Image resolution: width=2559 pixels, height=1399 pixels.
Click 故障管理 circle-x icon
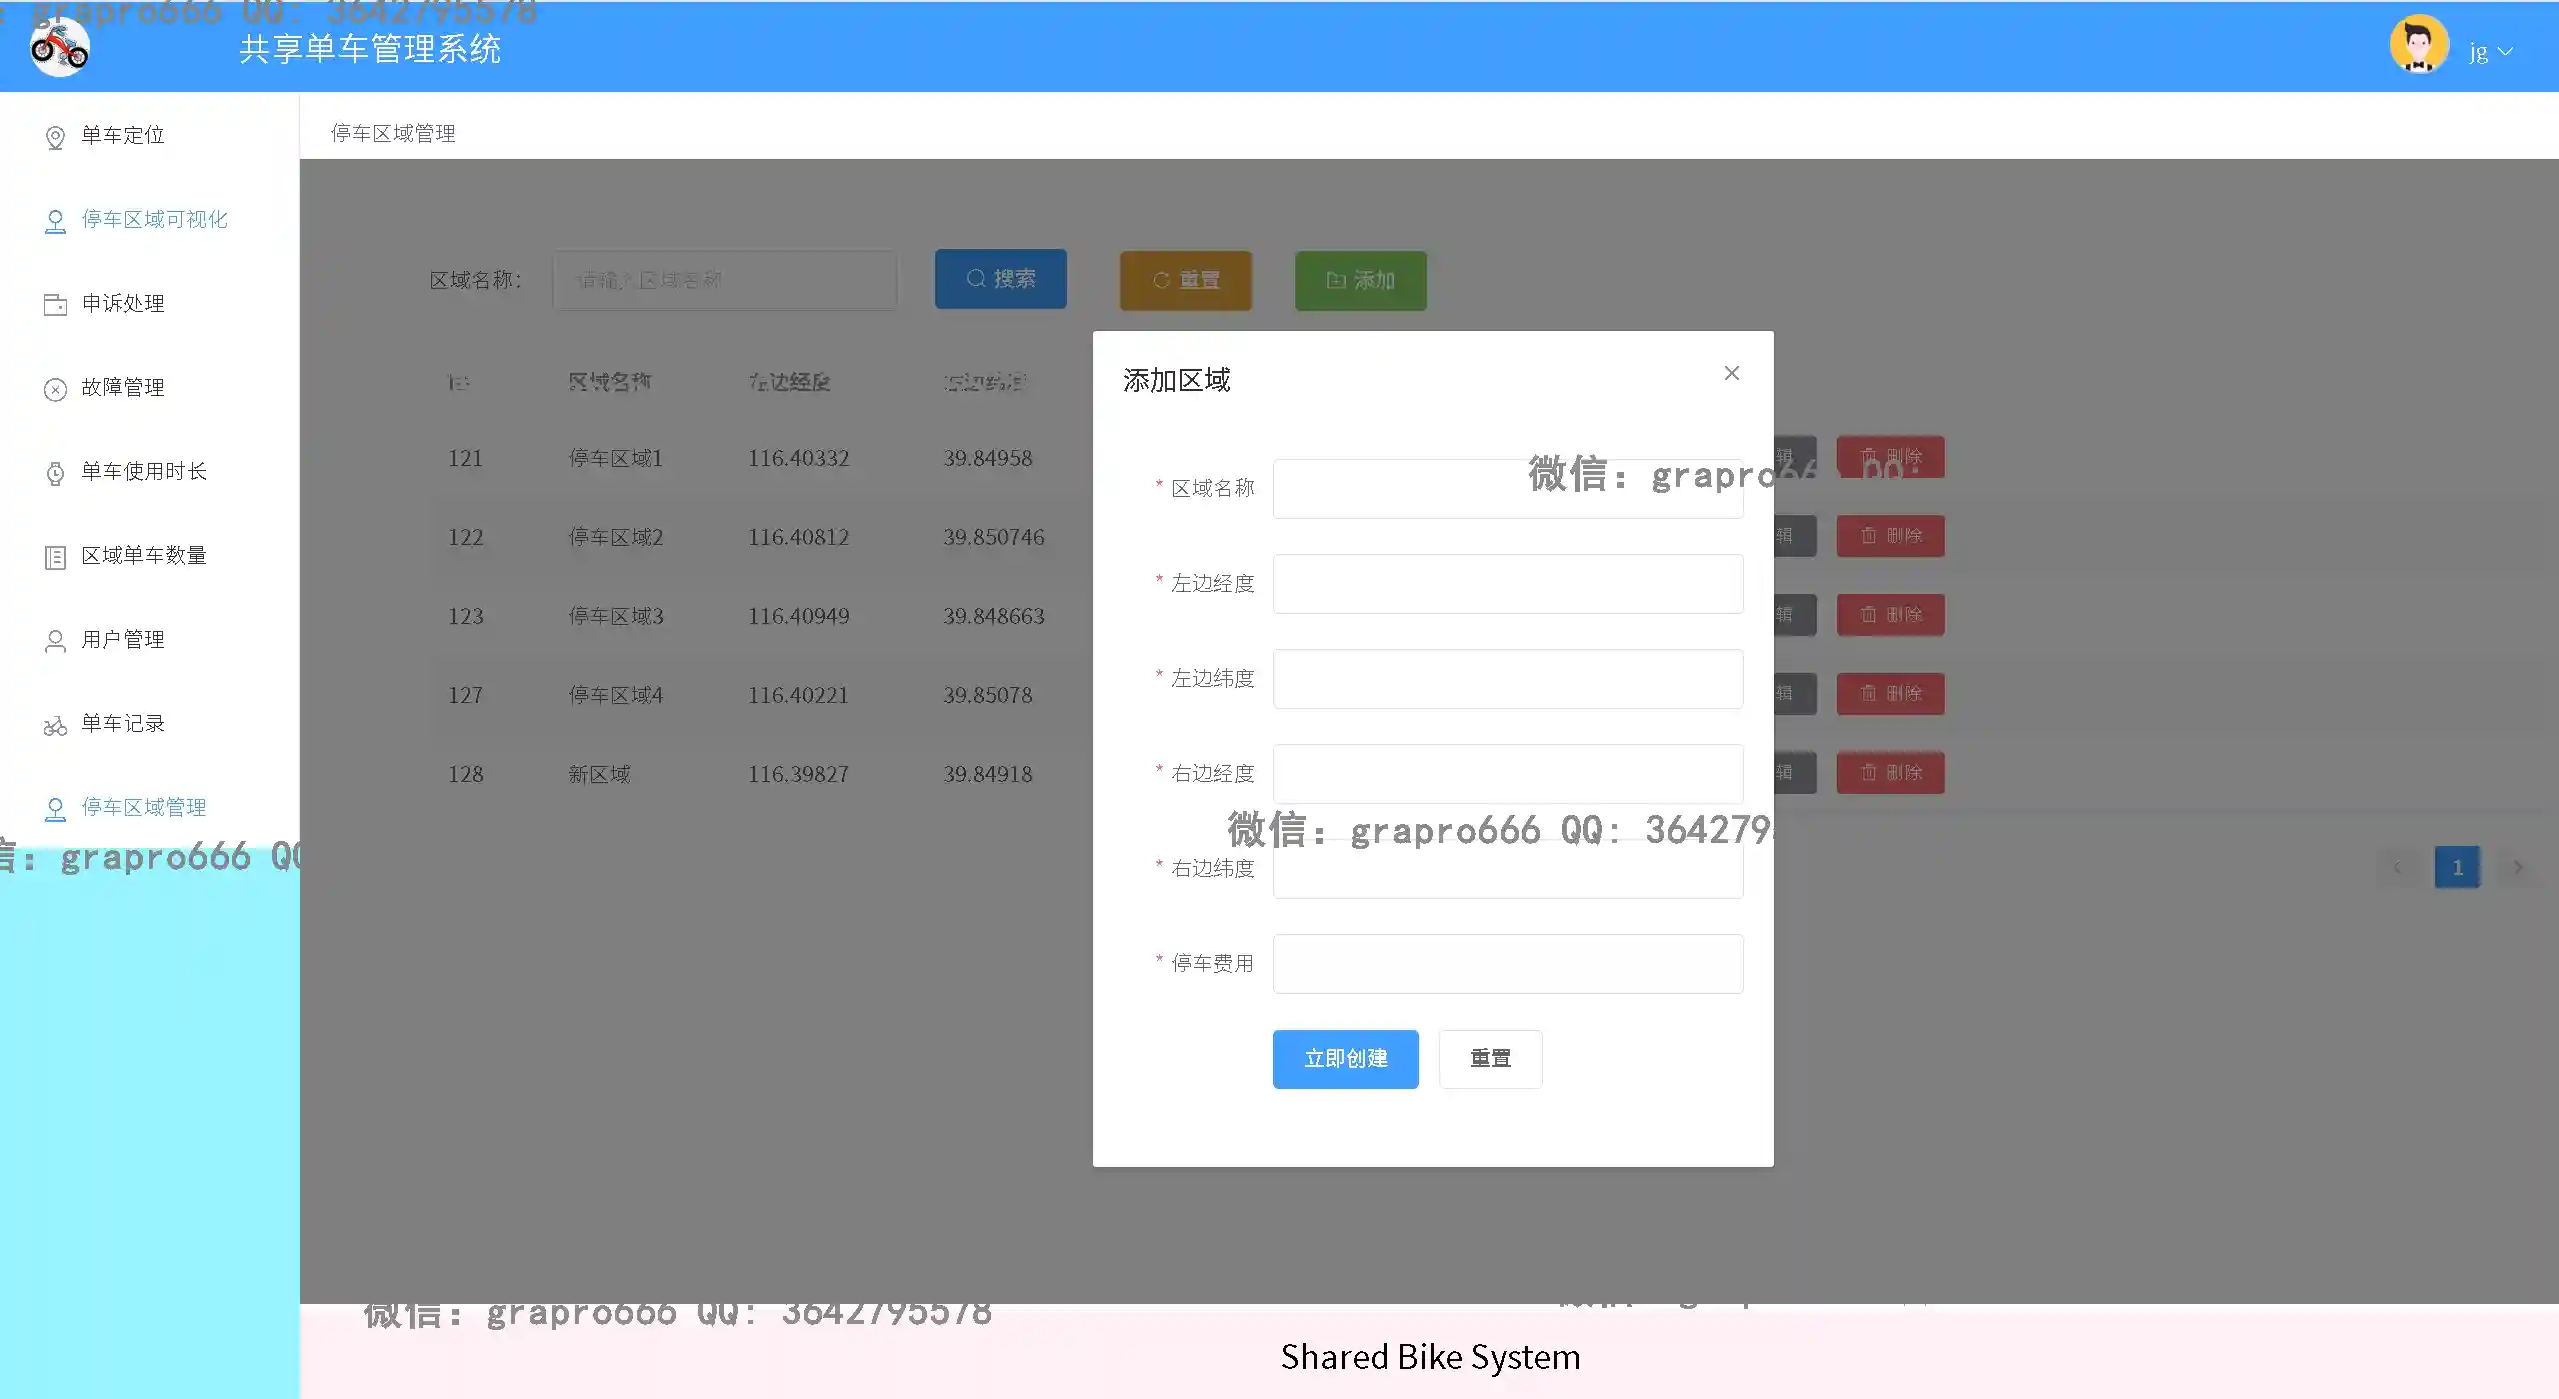55,389
